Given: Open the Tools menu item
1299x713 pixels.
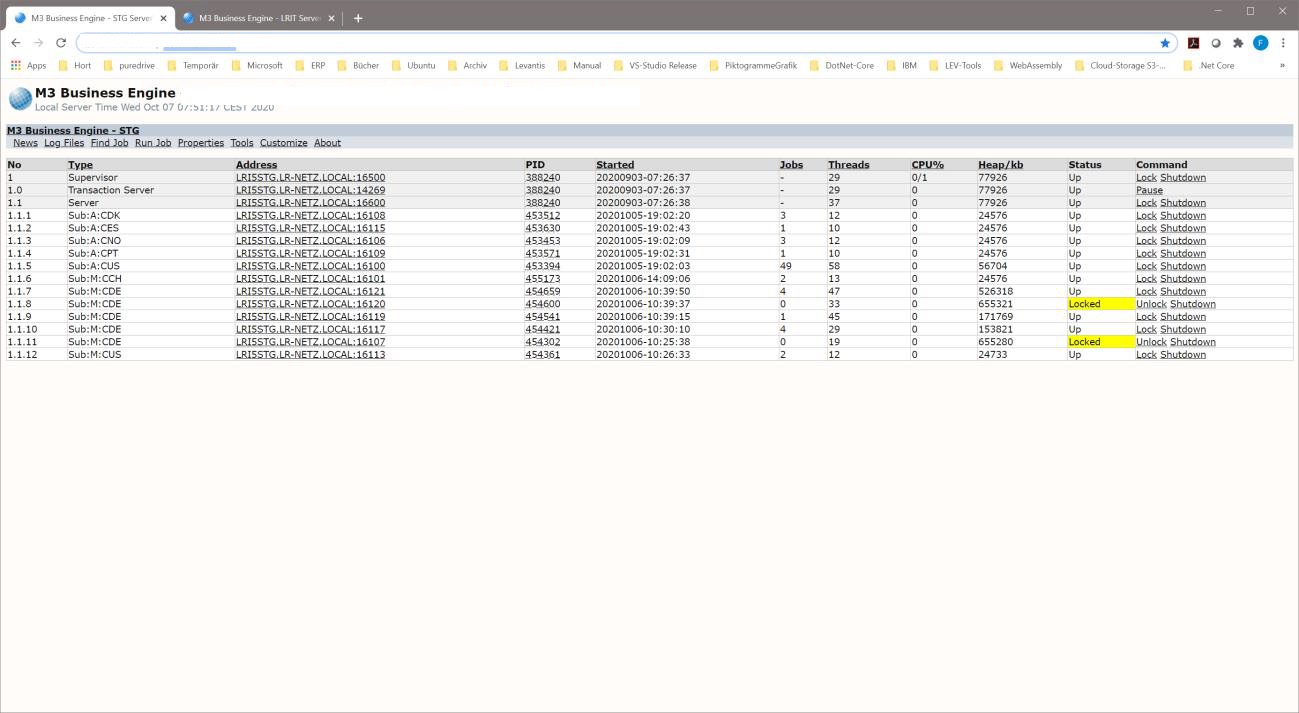Looking at the screenshot, I should click(242, 143).
